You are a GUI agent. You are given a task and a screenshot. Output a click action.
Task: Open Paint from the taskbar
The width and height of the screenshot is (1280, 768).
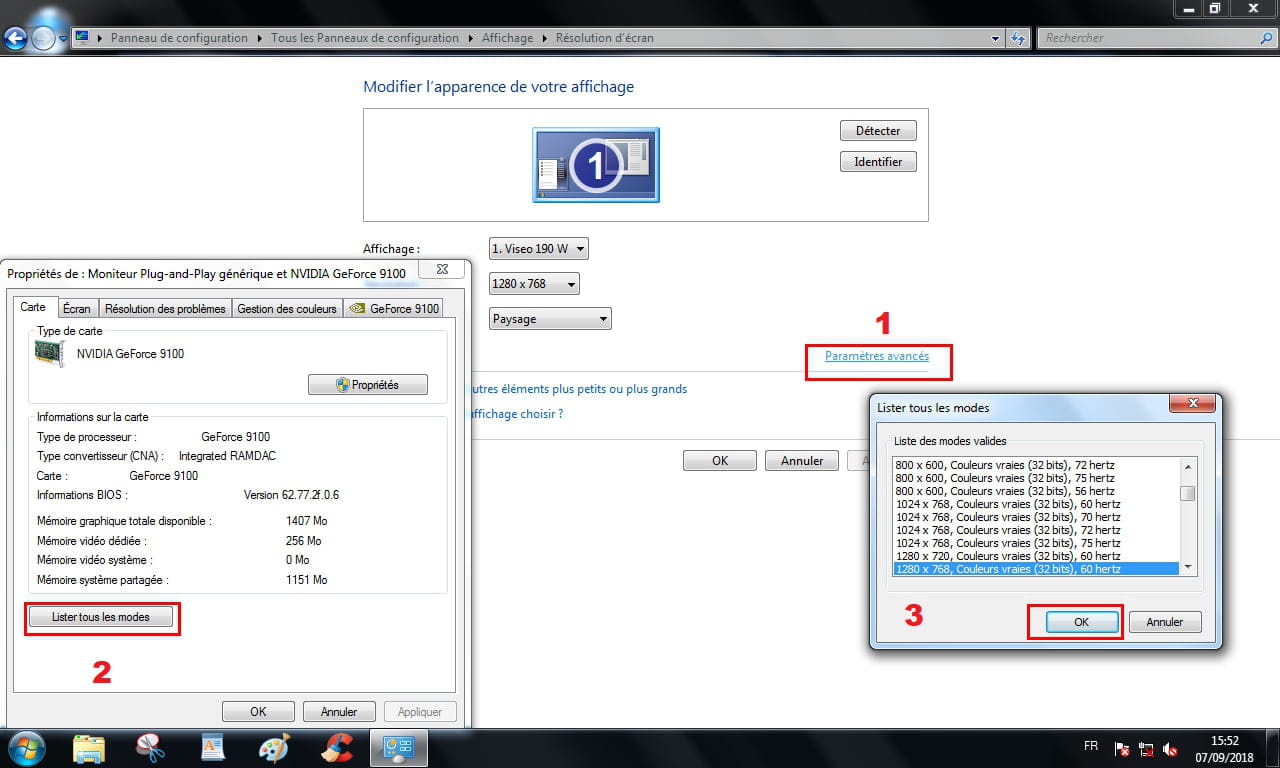(x=273, y=748)
